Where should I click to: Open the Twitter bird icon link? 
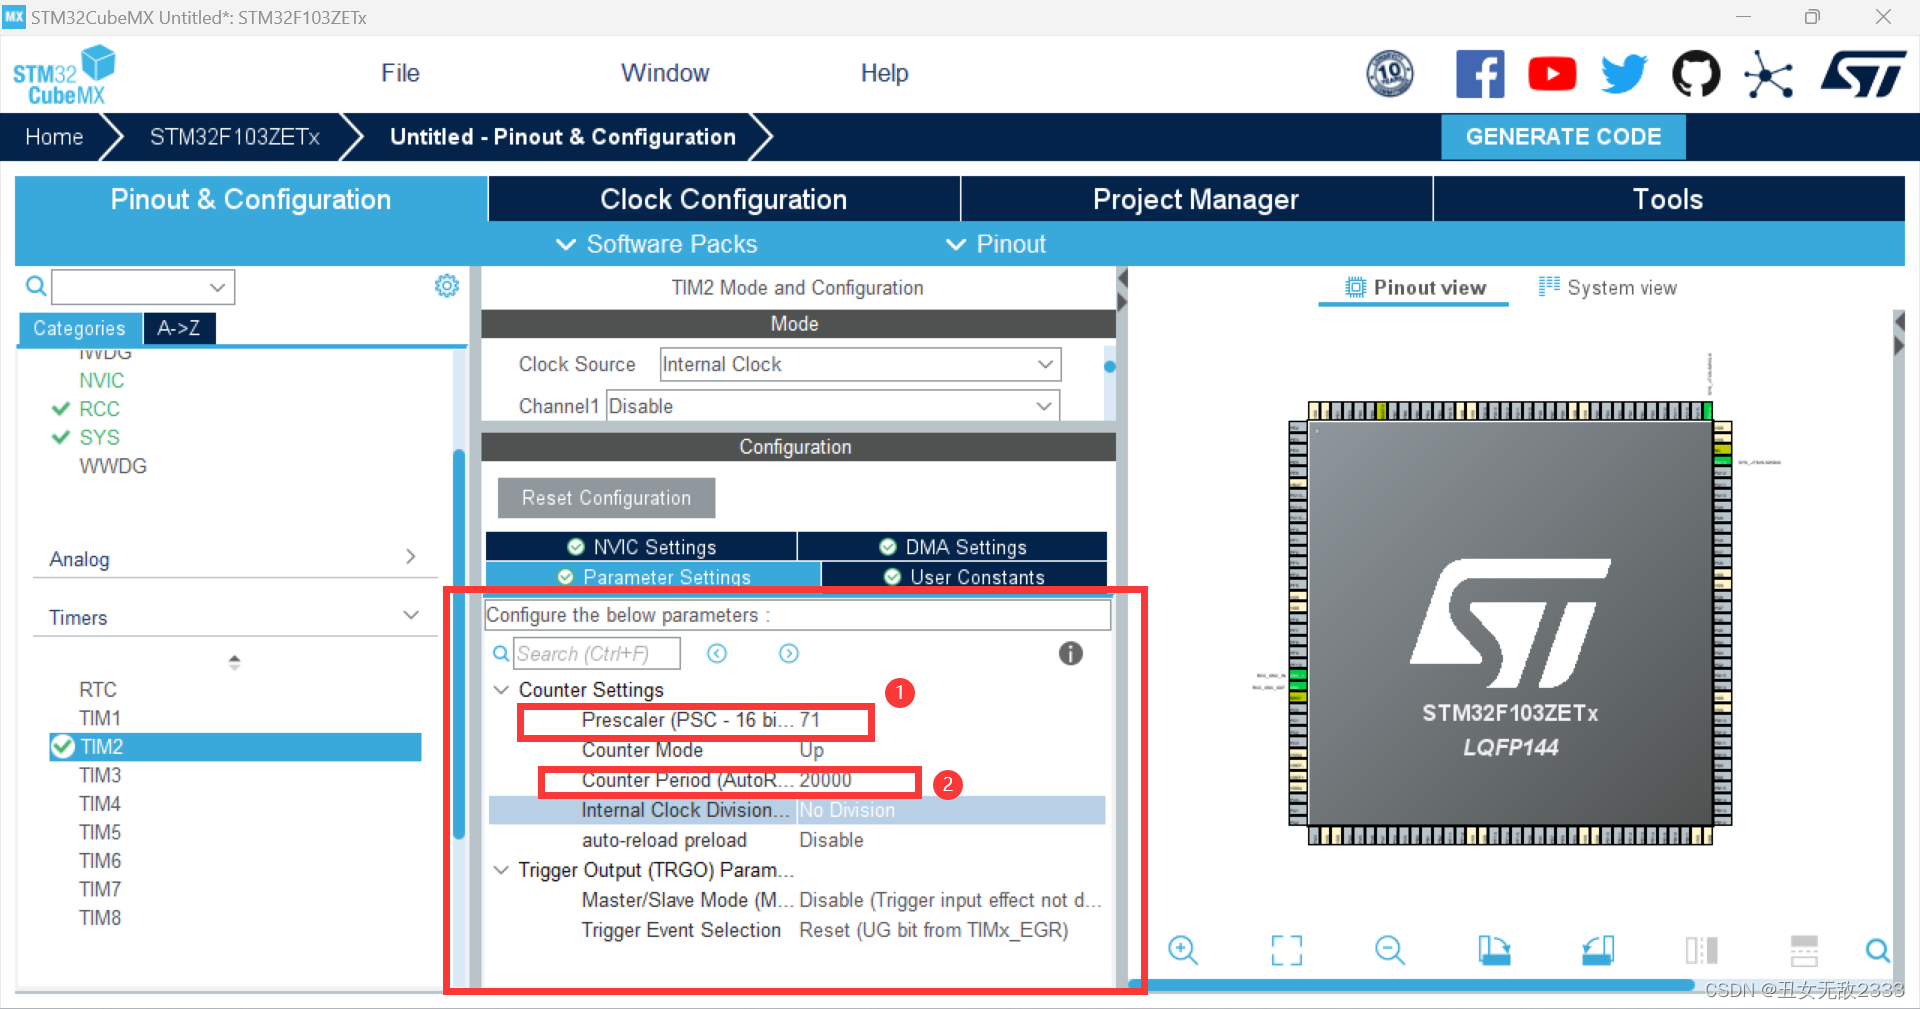point(1624,74)
